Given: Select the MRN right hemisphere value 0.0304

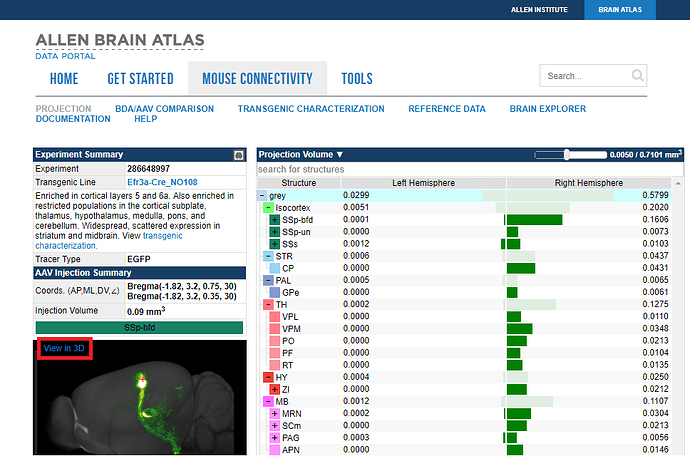Looking at the screenshot, I should (655, 413).
